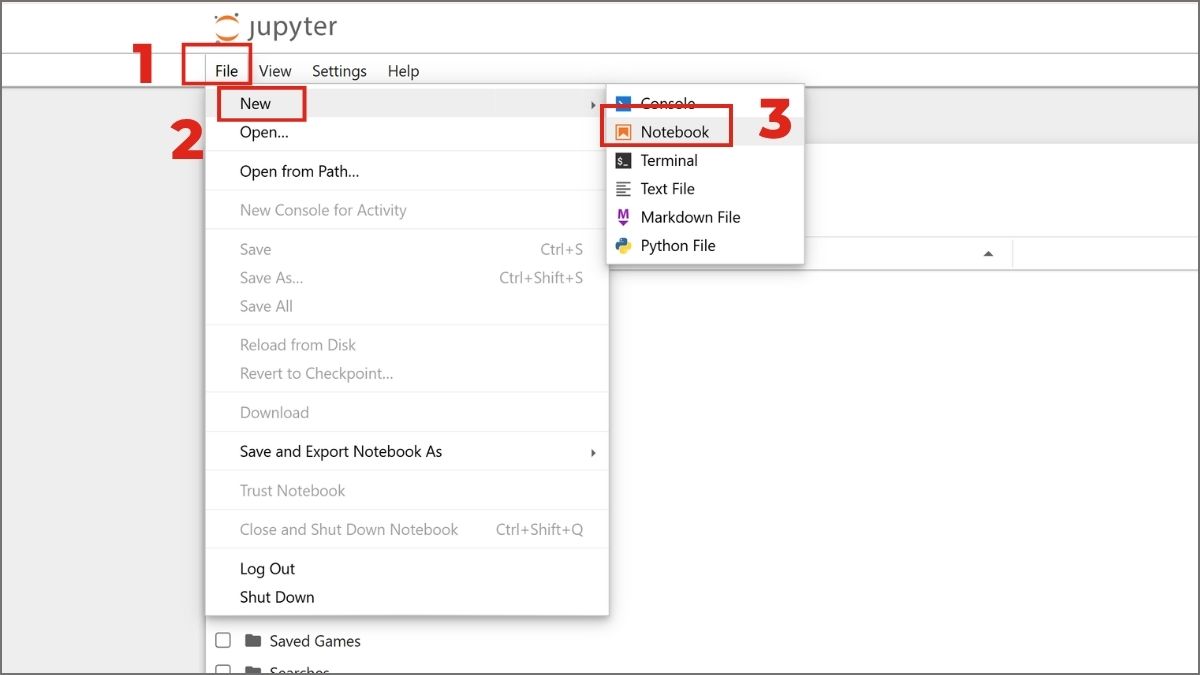This screenshot has height=675, width=1200.
Task: Check the Saved Games folder checkbox
Action: 223,640
